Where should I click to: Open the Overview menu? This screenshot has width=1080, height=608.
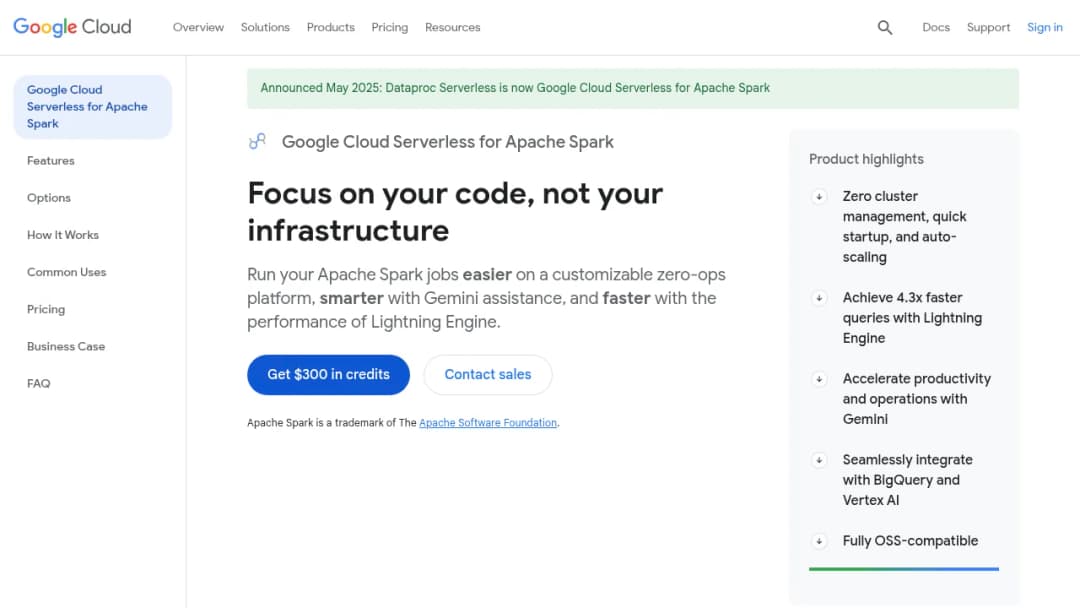[198, 28]
